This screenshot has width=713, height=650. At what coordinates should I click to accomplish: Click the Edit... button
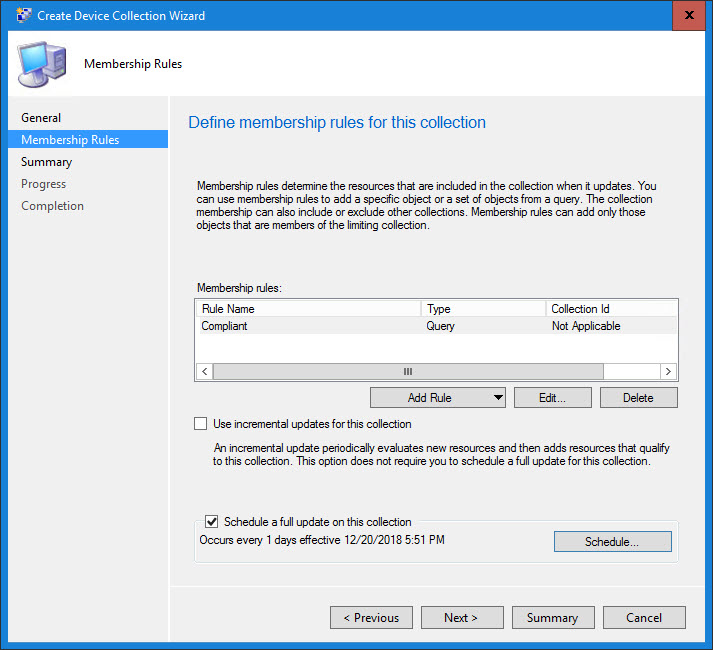(x=552, y=398)
